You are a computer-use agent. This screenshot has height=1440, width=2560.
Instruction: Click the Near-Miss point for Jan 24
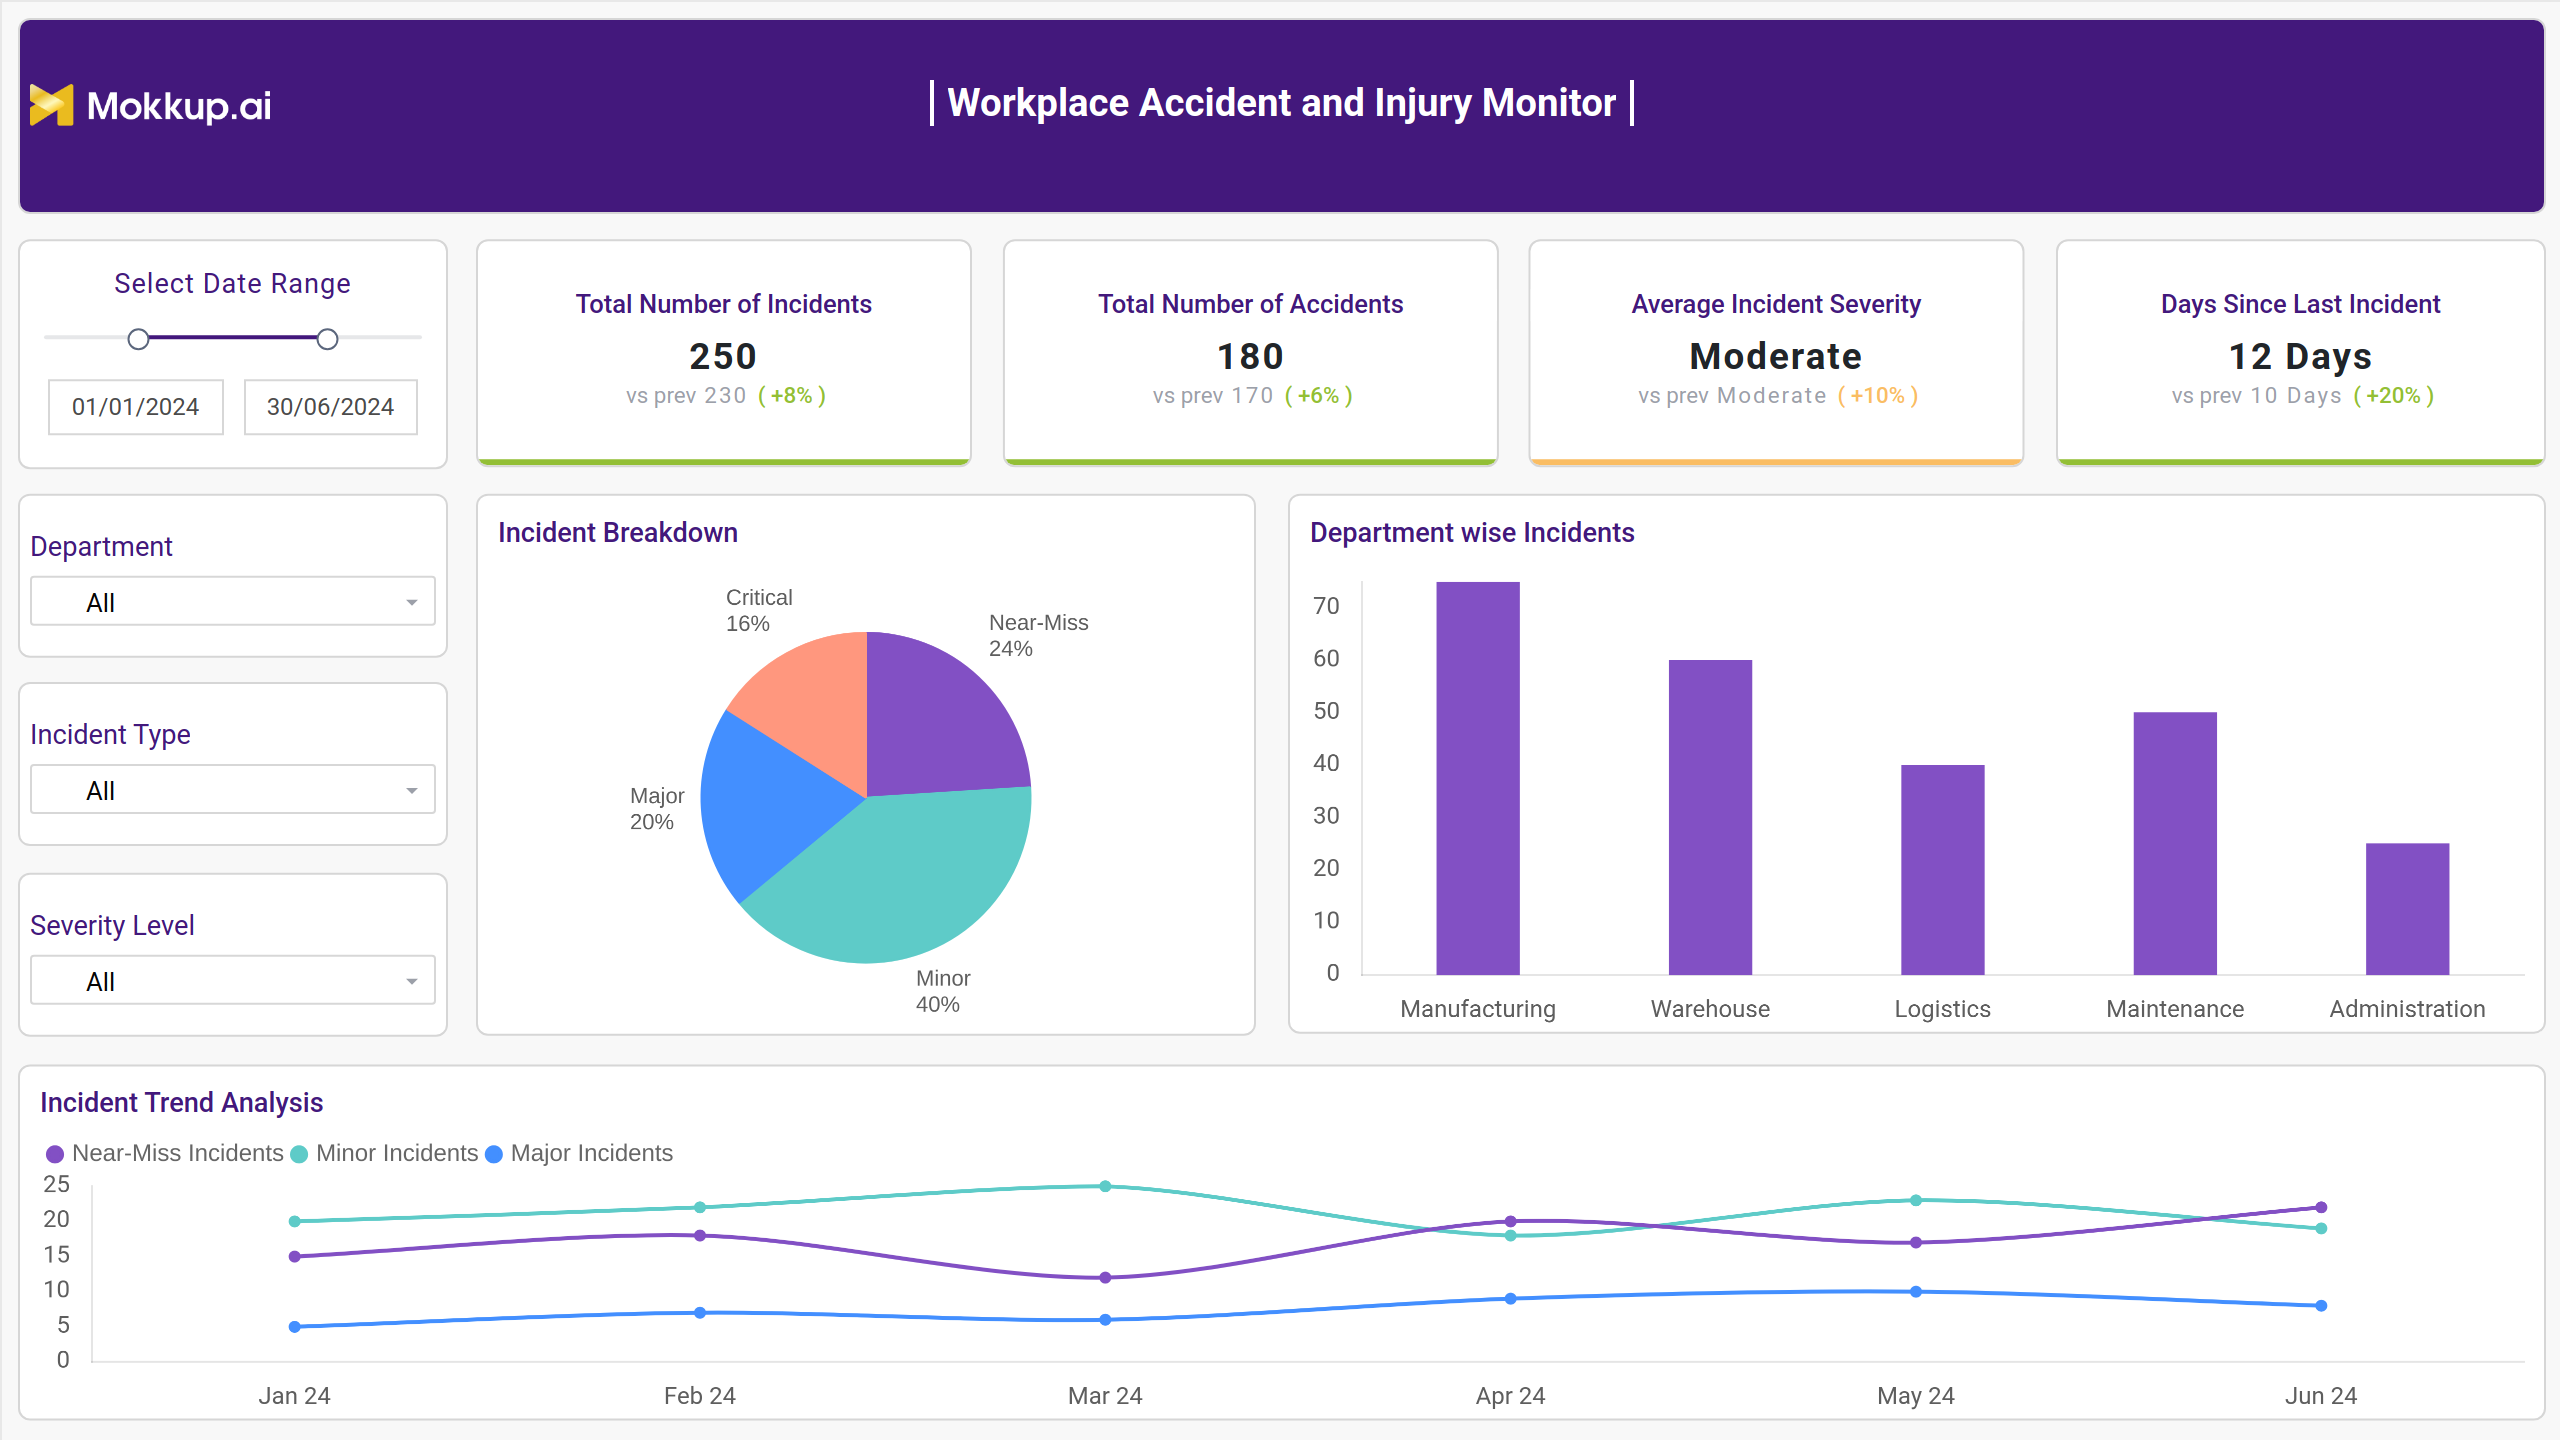295,1257
